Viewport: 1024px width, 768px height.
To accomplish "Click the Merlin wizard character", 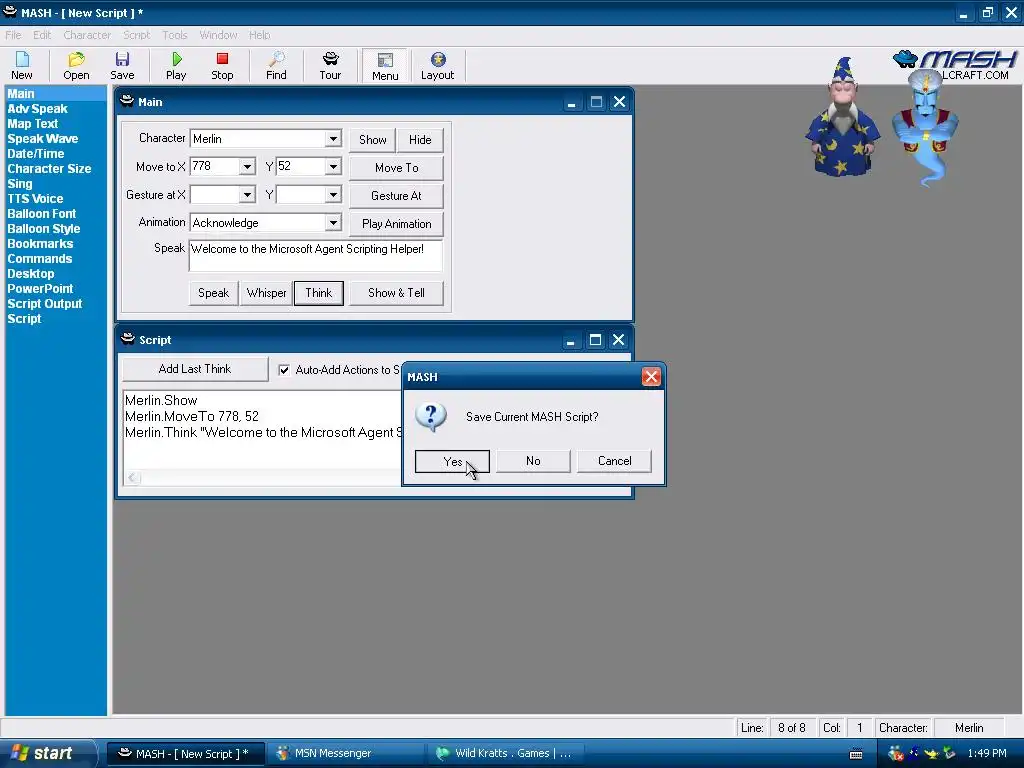I will pos(842,118).
